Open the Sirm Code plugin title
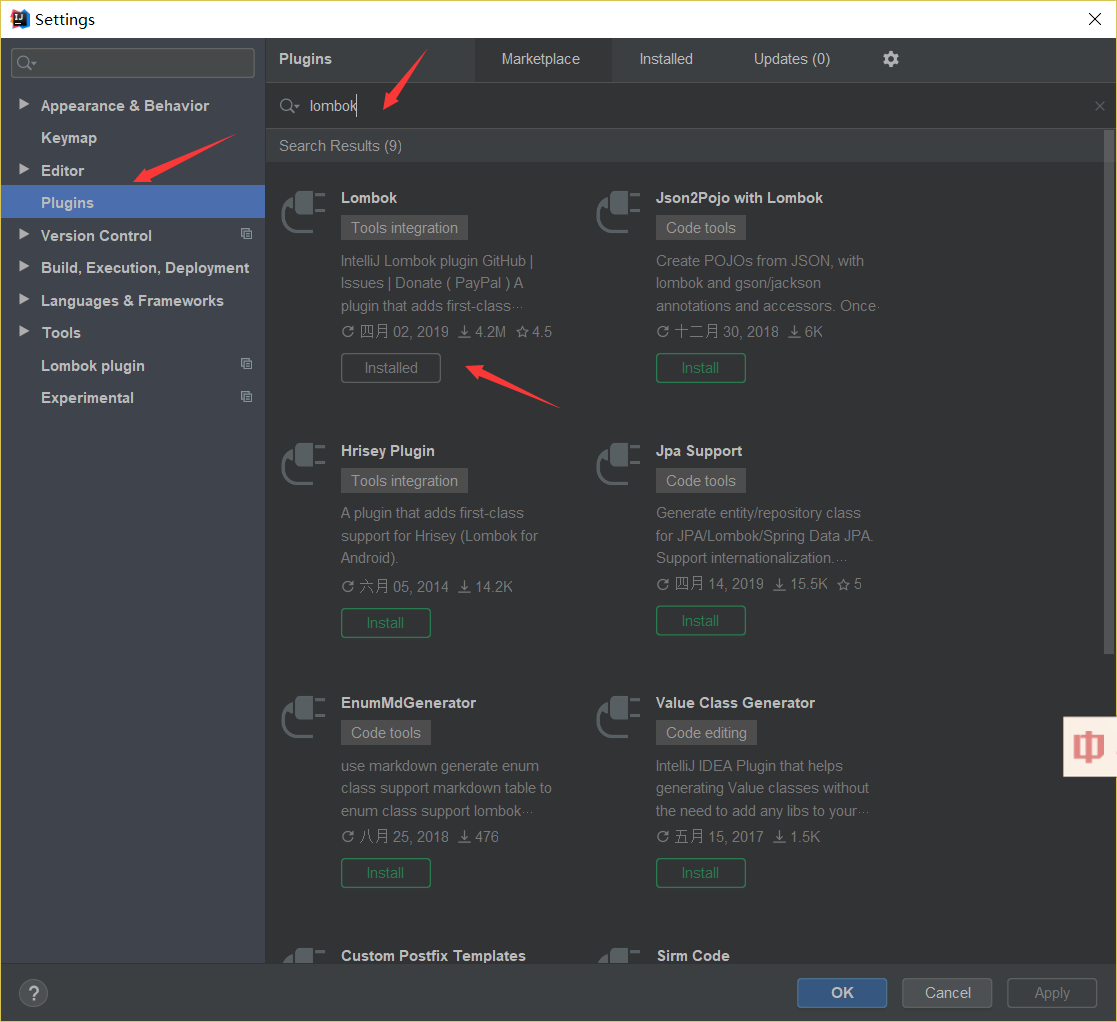 click(x=693, y=956)
